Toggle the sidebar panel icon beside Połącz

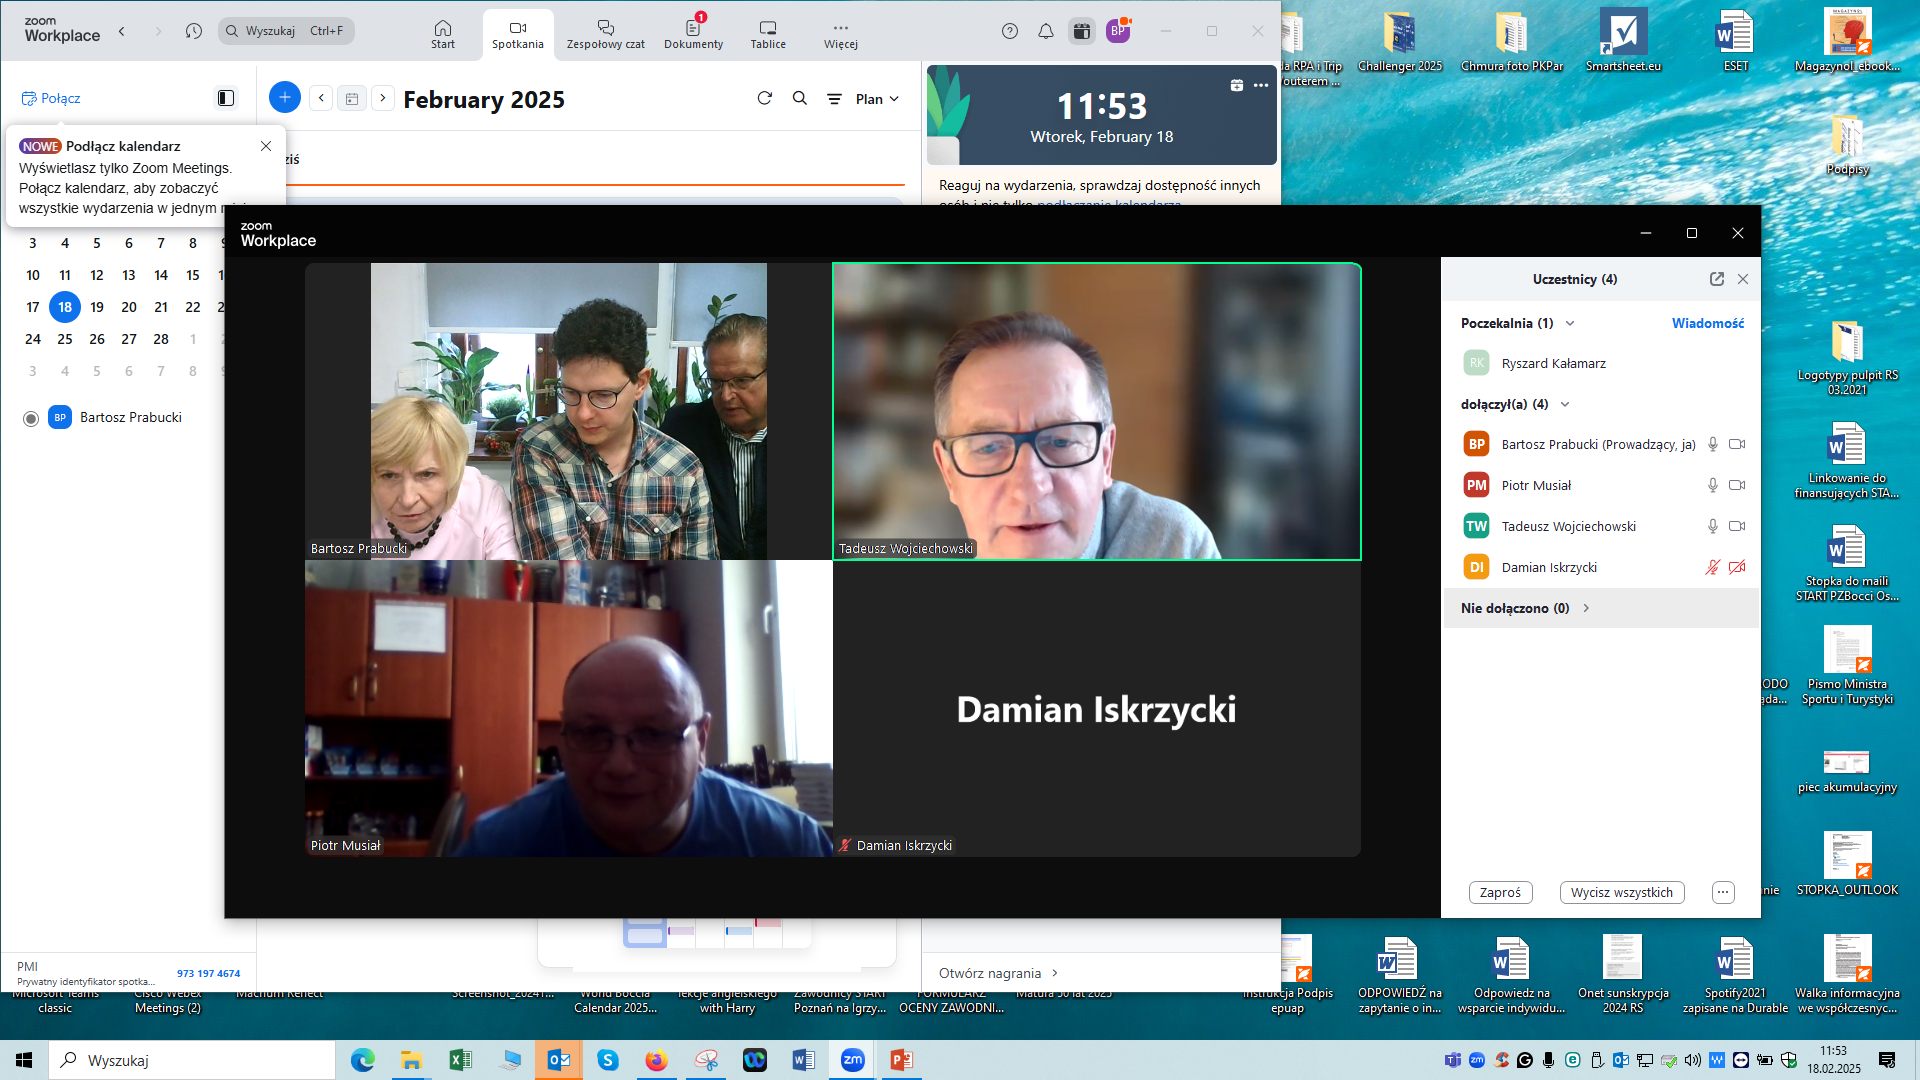click(226, 98)
